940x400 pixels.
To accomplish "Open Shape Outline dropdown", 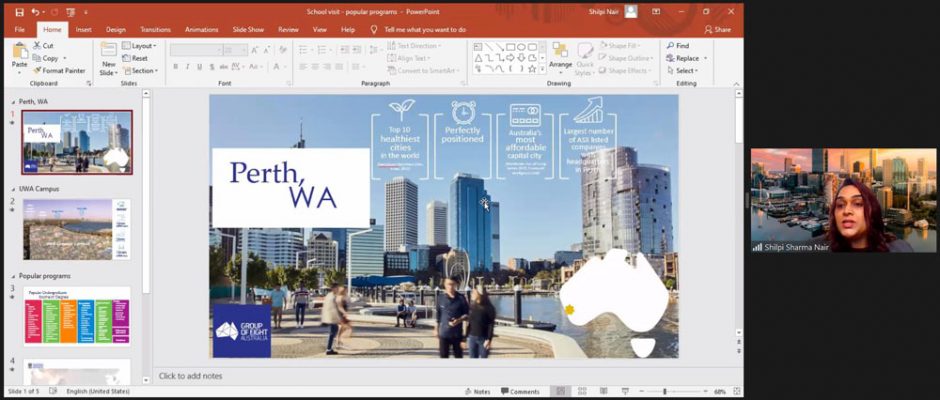I will [x=628, y=58].
